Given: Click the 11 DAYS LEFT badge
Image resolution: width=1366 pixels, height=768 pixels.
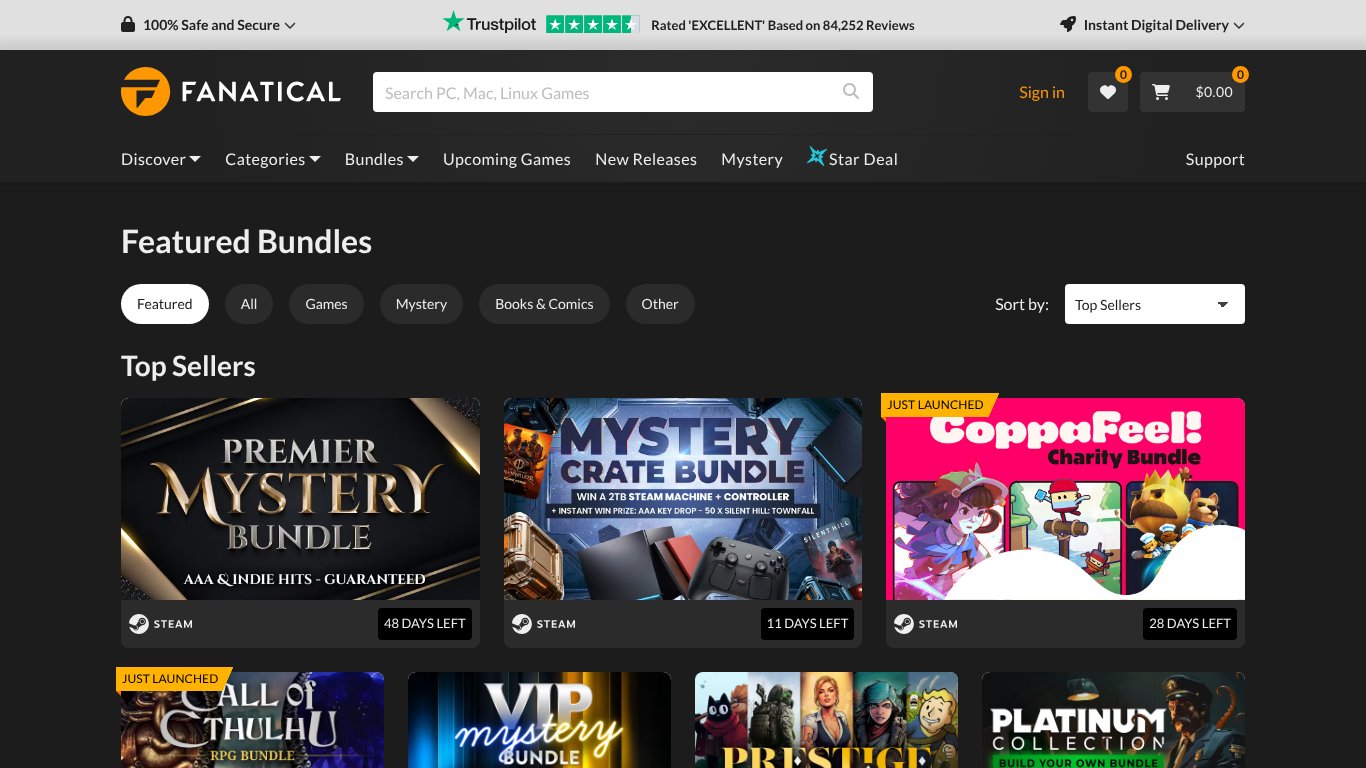Looking at the screenshot, I should [807, 623].
